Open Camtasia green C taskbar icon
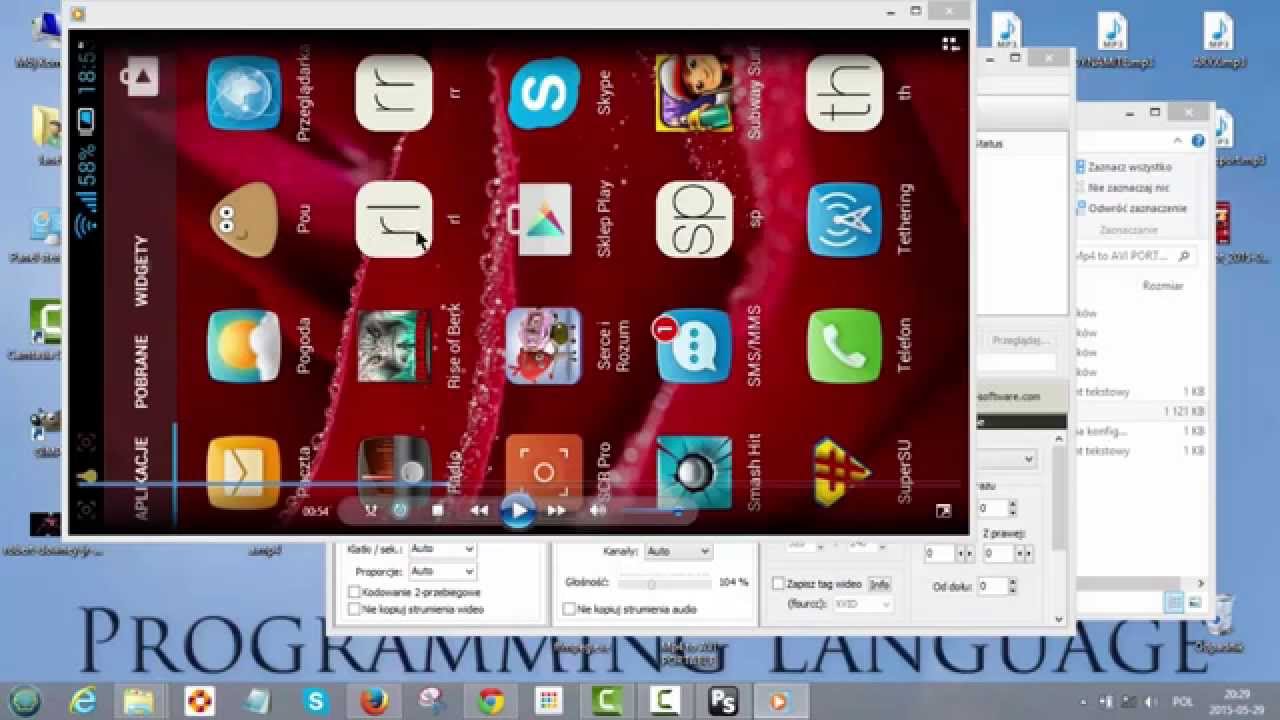 pos(607,701)
